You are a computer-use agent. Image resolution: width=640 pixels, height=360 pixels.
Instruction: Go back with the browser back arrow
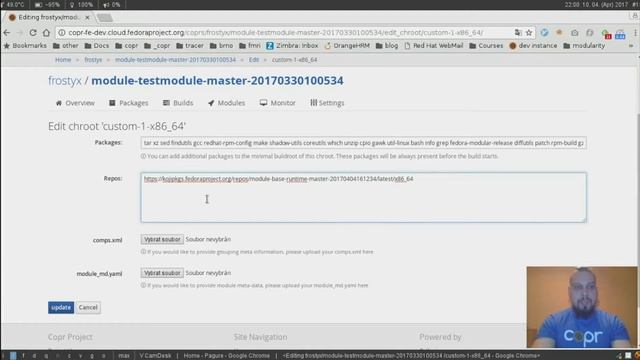coord(7,33)
